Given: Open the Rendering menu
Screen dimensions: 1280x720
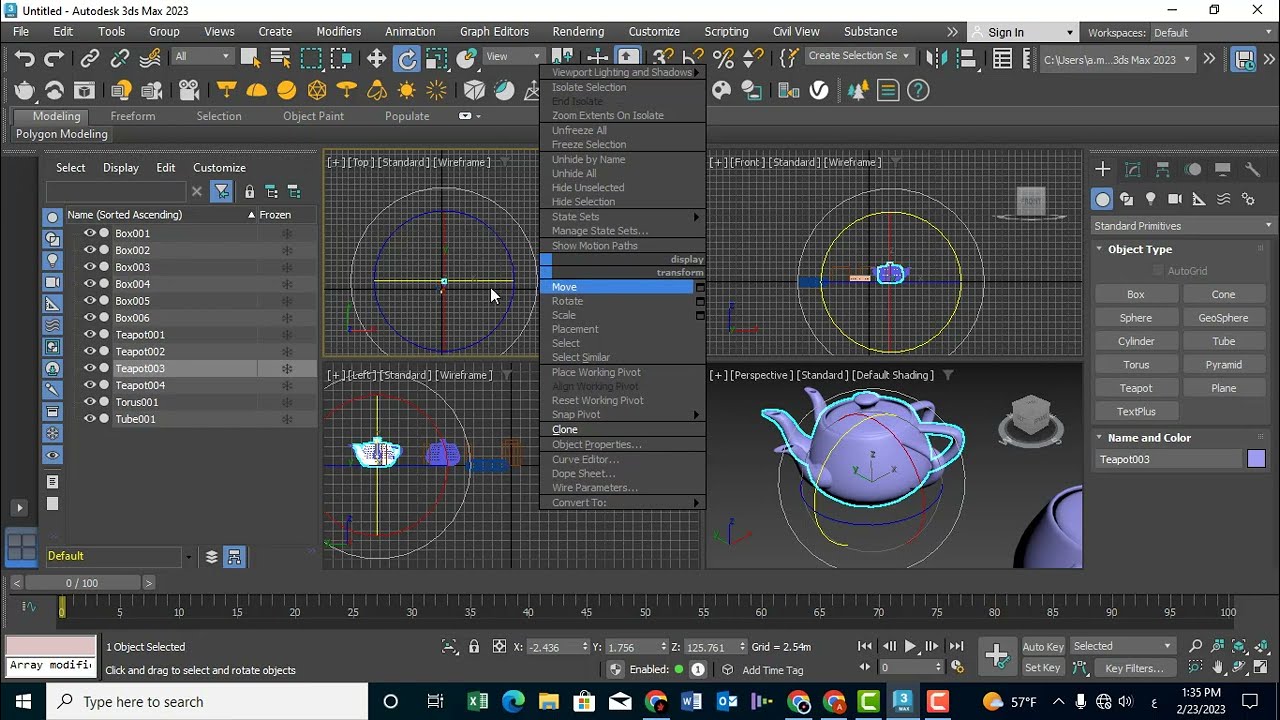Looking at the screenshot, I should (x=578, y=32).
